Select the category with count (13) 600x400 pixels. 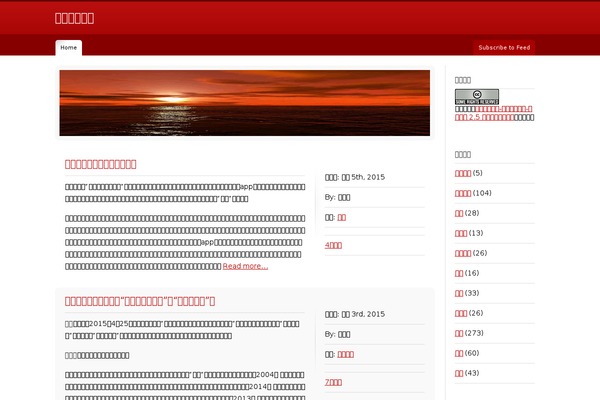pyautogui.click(x=461, y=233)
